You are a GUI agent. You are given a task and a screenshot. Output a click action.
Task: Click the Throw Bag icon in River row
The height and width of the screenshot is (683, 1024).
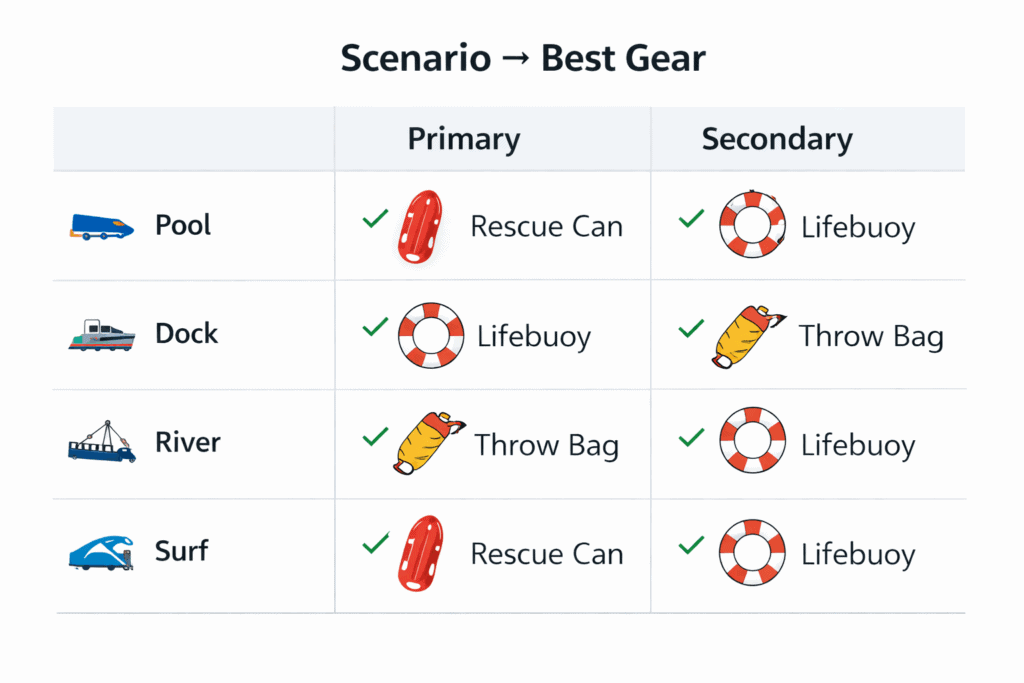427,443
